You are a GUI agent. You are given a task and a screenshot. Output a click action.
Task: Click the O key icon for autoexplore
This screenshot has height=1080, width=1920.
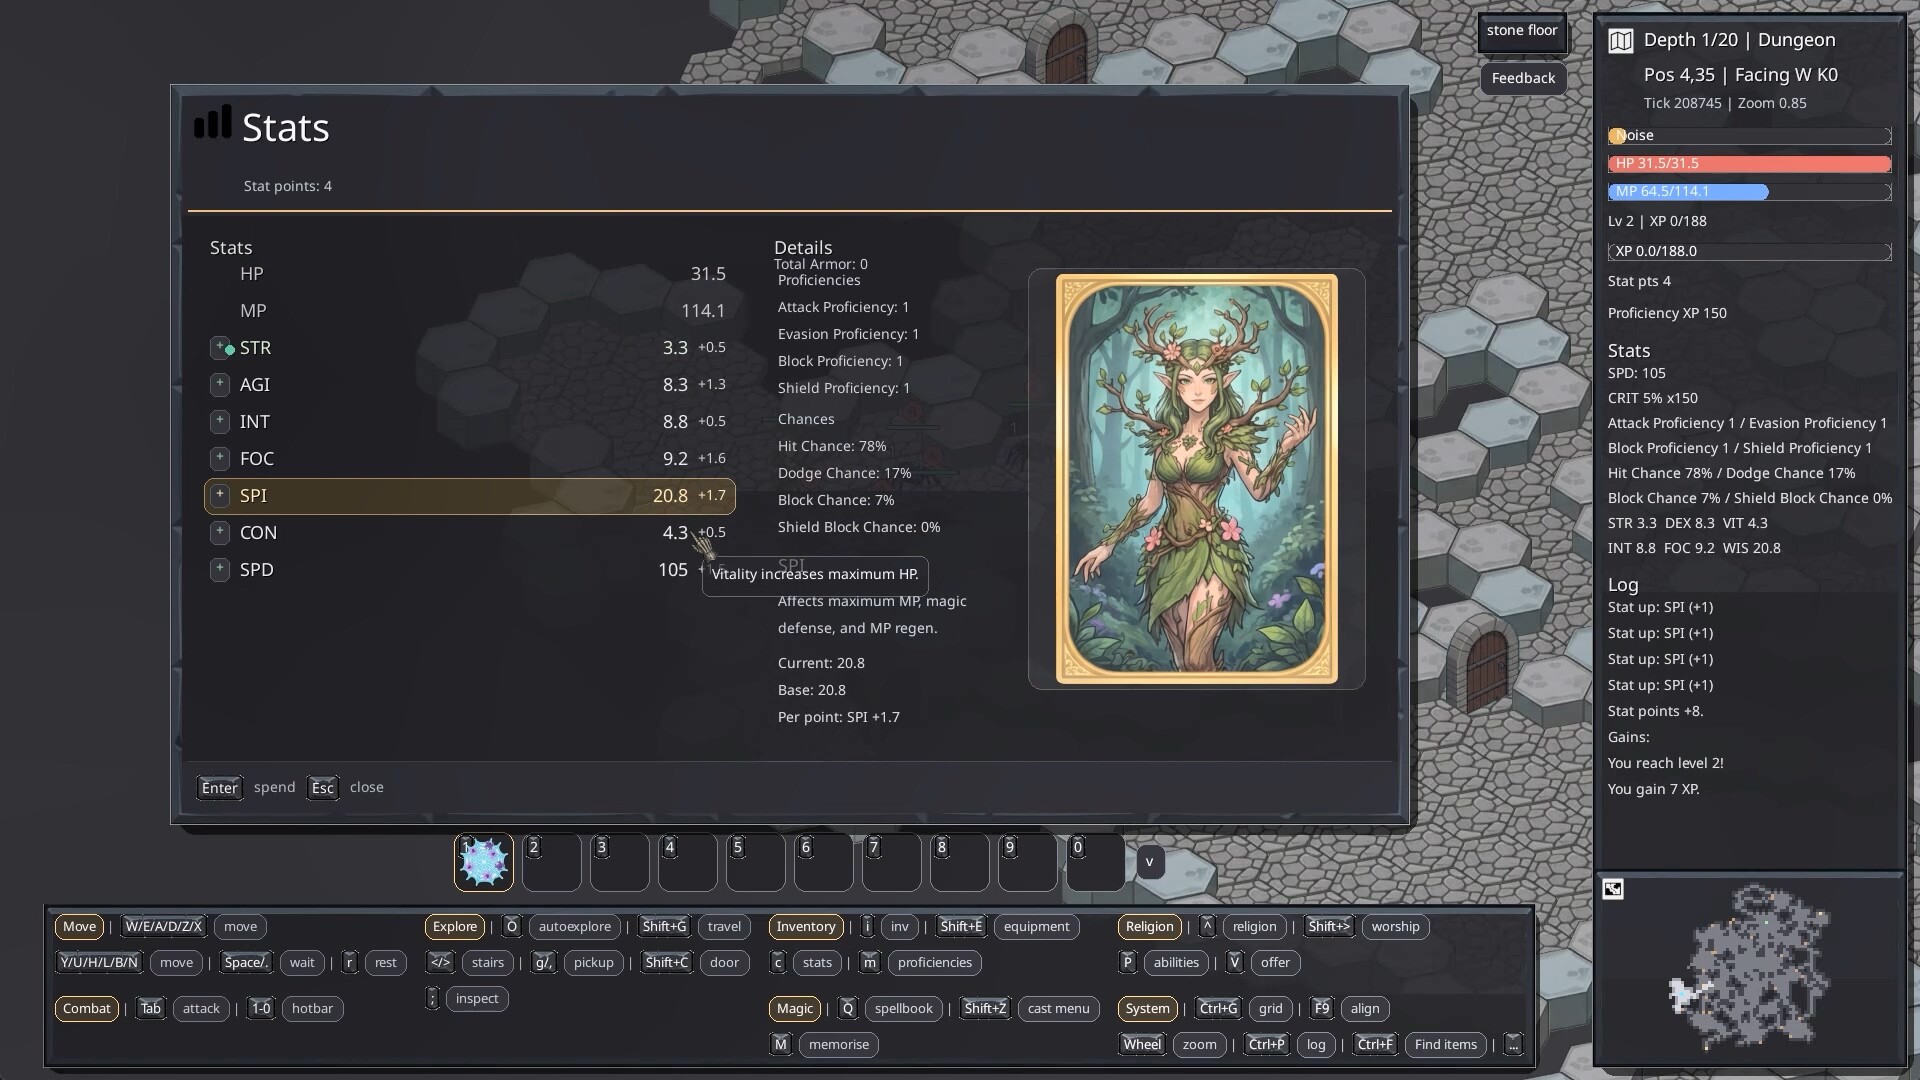[511, 926]
